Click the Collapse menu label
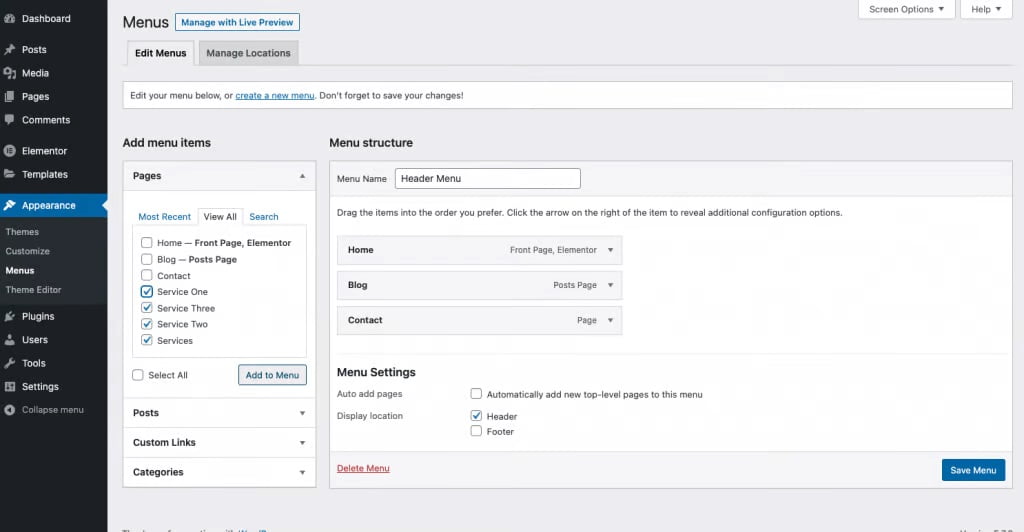The width and height of the screenshot is (1024, 532). [53, 410]
